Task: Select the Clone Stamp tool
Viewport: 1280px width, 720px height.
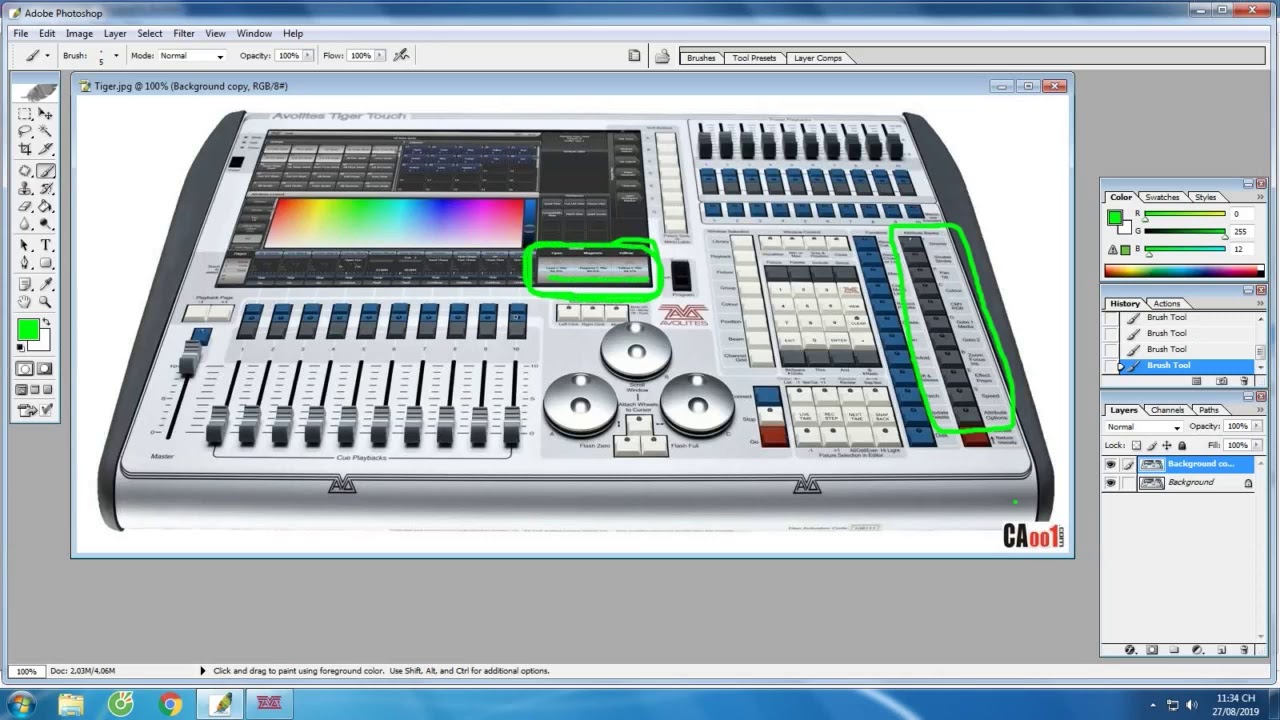Action: 25,188
